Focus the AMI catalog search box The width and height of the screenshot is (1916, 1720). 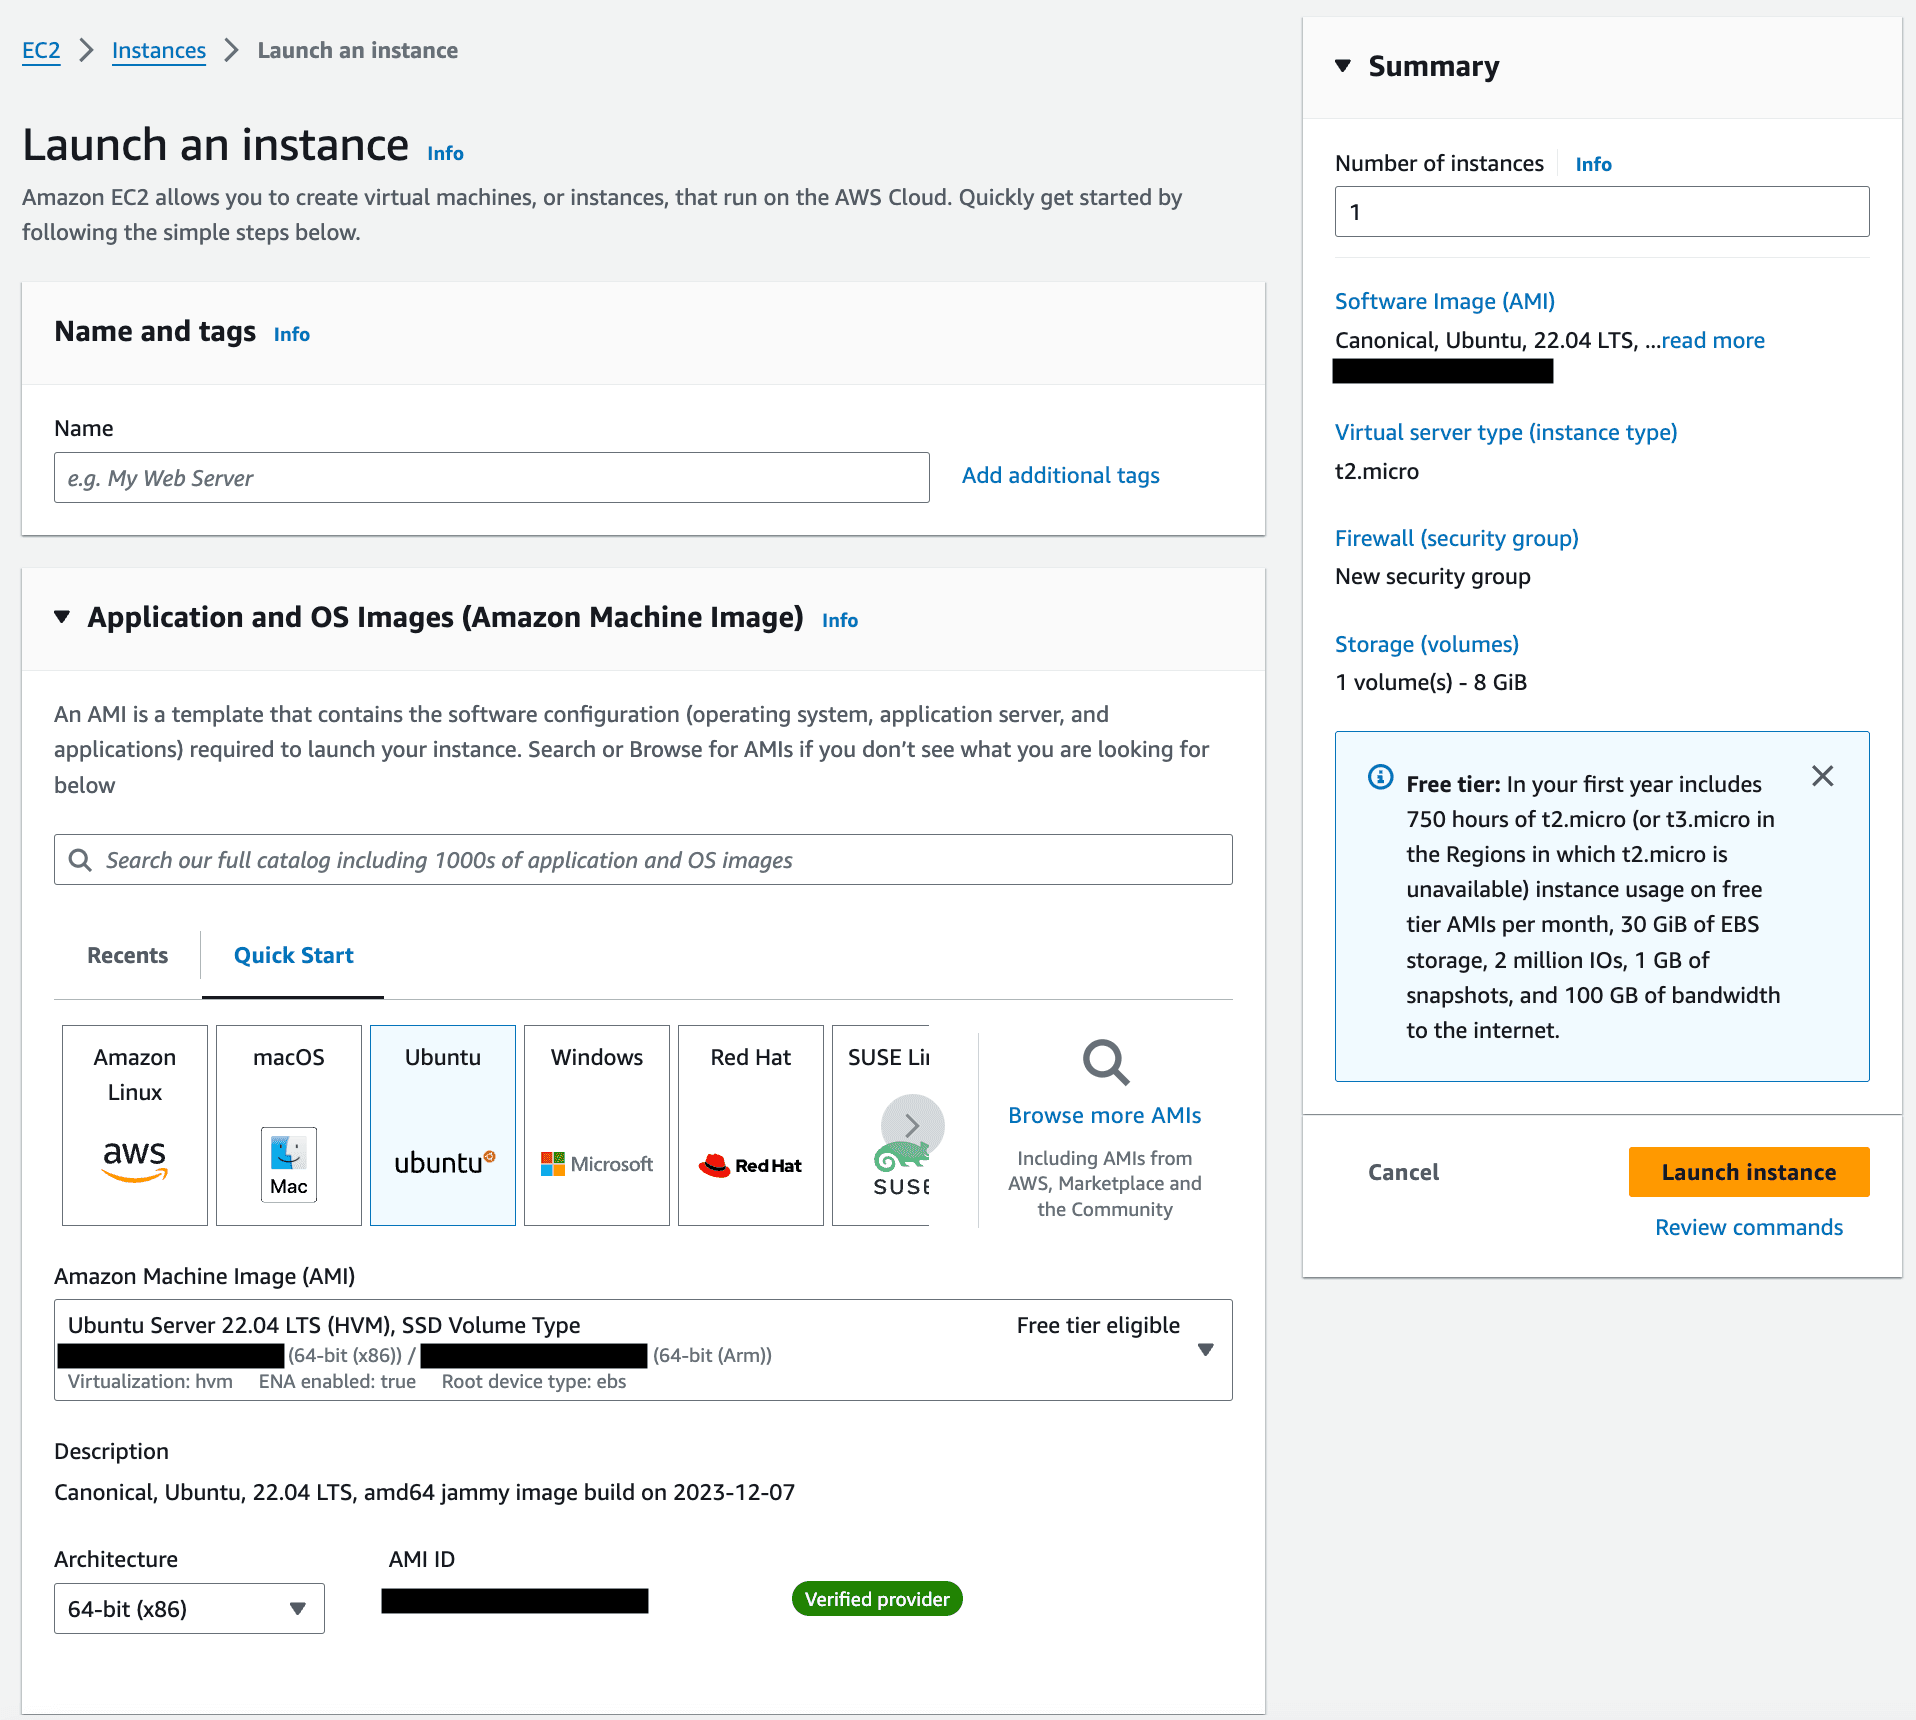[643, 860]
